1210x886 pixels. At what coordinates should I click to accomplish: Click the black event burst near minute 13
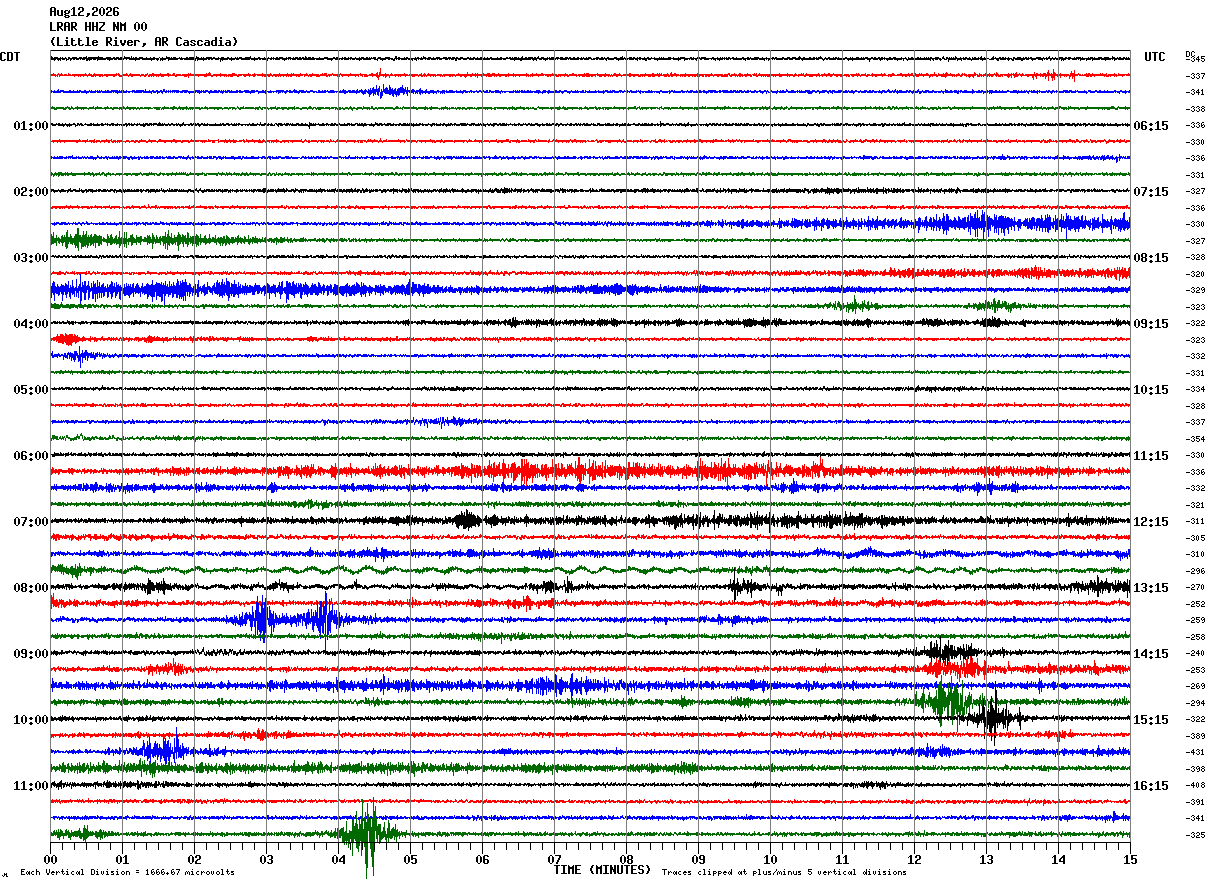(x=992, y=716)
